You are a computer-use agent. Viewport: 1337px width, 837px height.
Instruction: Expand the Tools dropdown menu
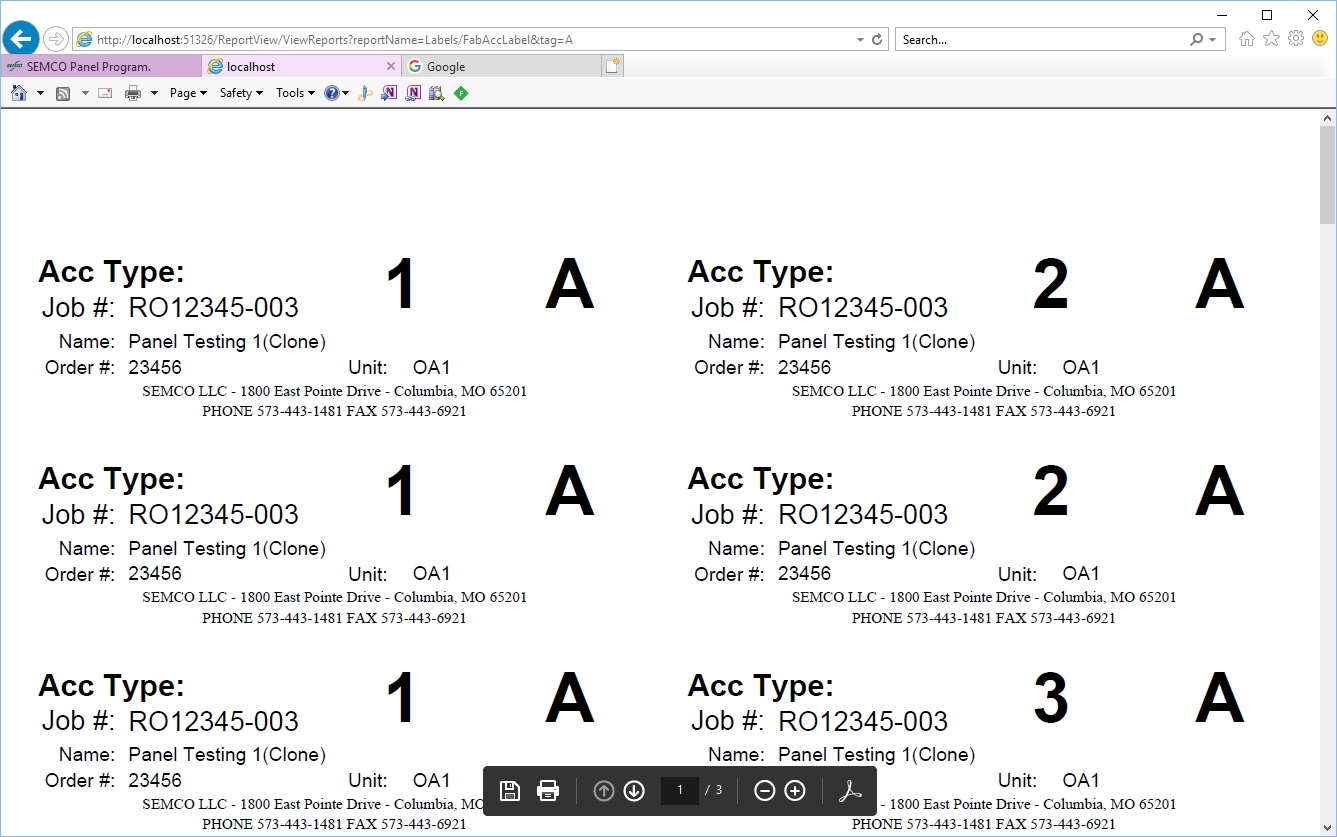pos(295,93)
